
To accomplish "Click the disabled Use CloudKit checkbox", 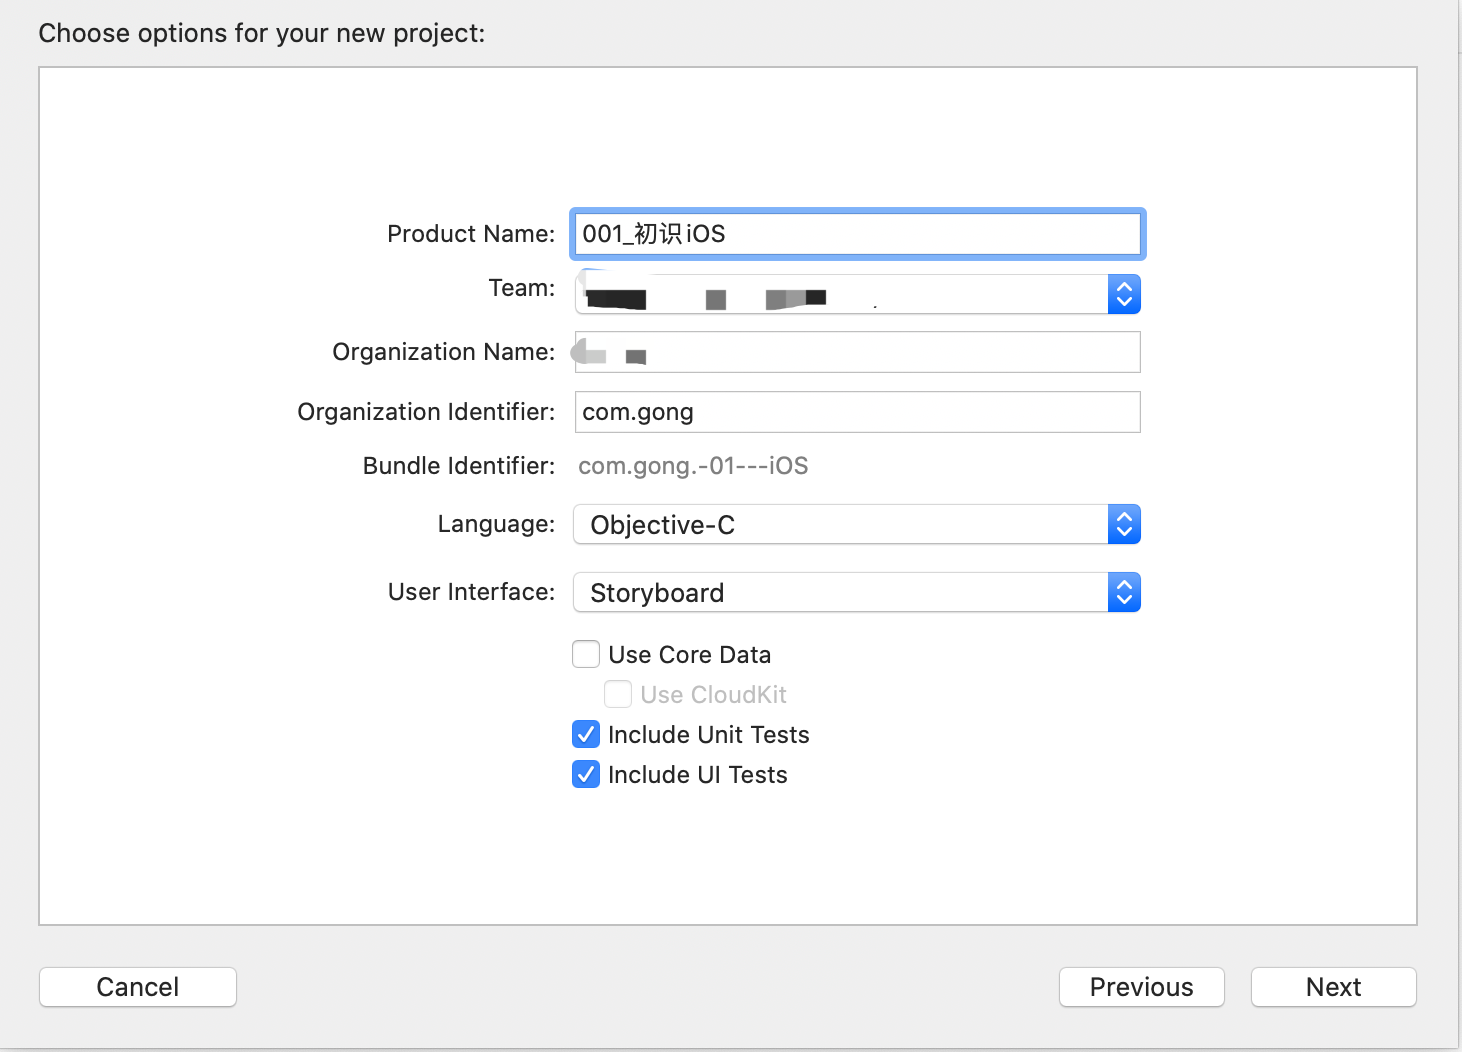I will (x=618, y=695).
